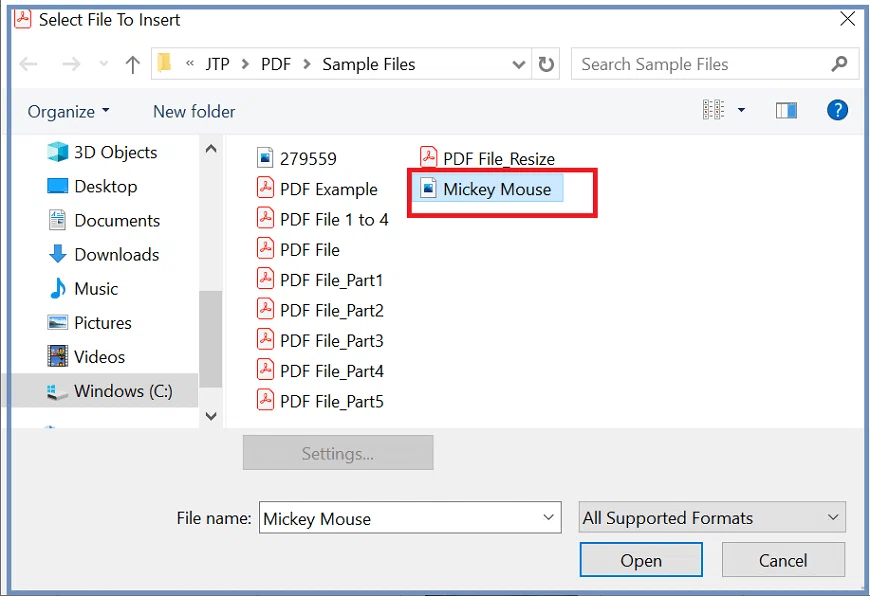Select Videos in the sidebar
Screen dimensions: 870x596
[87, 357]
